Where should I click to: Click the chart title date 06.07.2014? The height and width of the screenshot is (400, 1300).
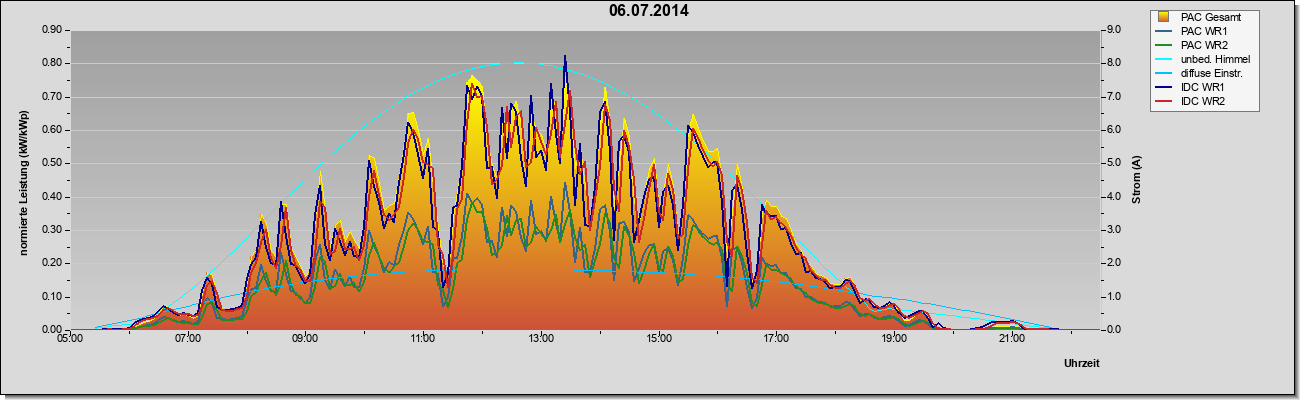point(648,11)
